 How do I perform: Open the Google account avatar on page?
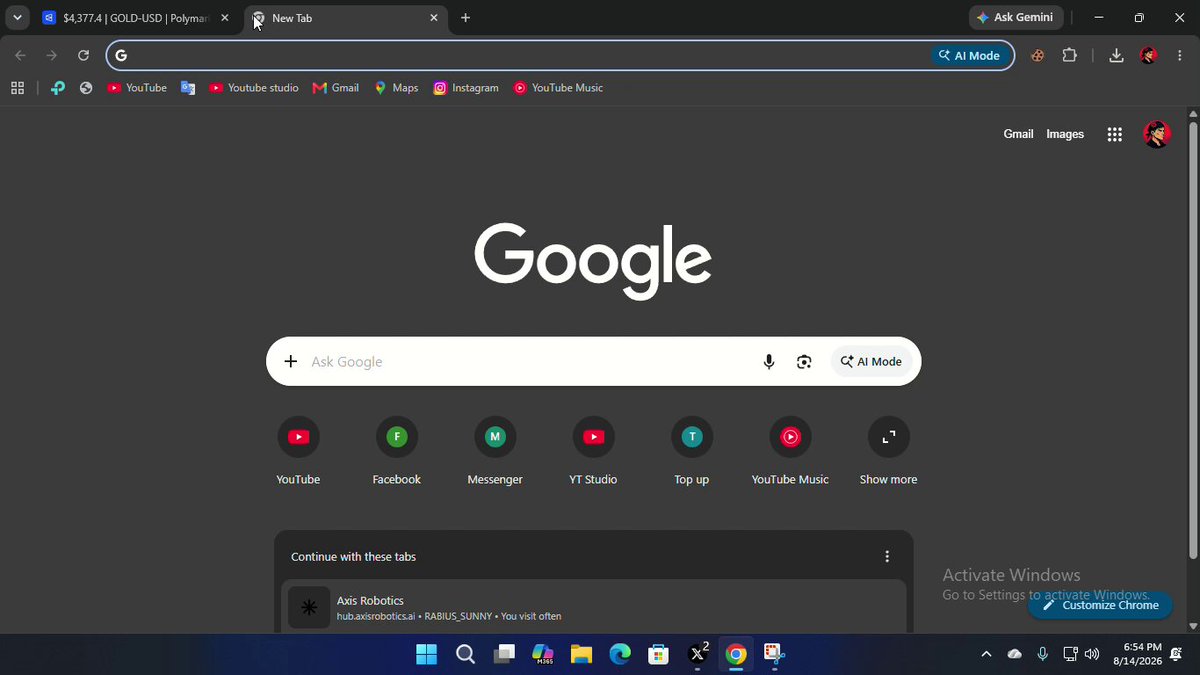pos(1157,134)
